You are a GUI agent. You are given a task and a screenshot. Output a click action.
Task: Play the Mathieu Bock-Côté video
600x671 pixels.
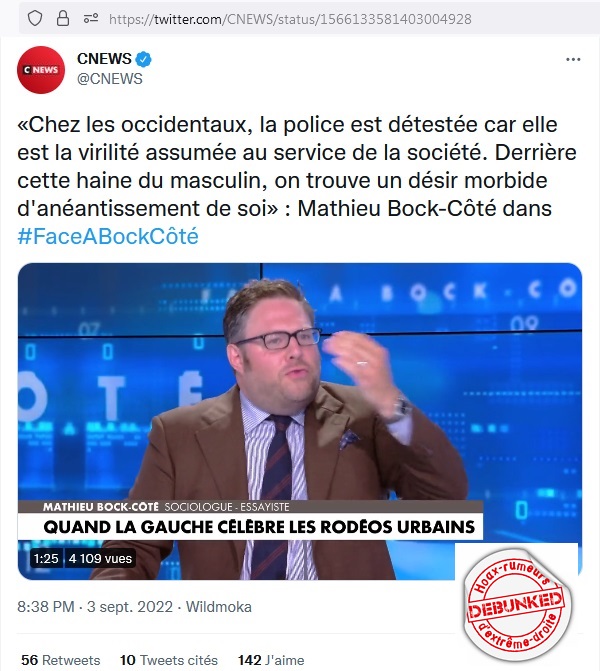[x=300, y=421]
